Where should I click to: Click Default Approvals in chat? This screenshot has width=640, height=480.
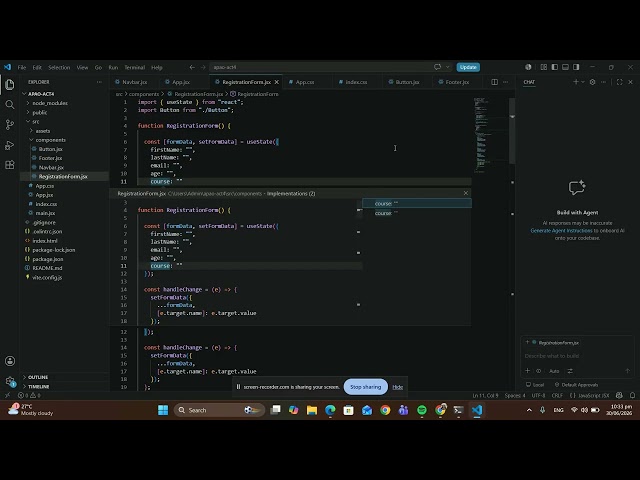click(576, 385)
